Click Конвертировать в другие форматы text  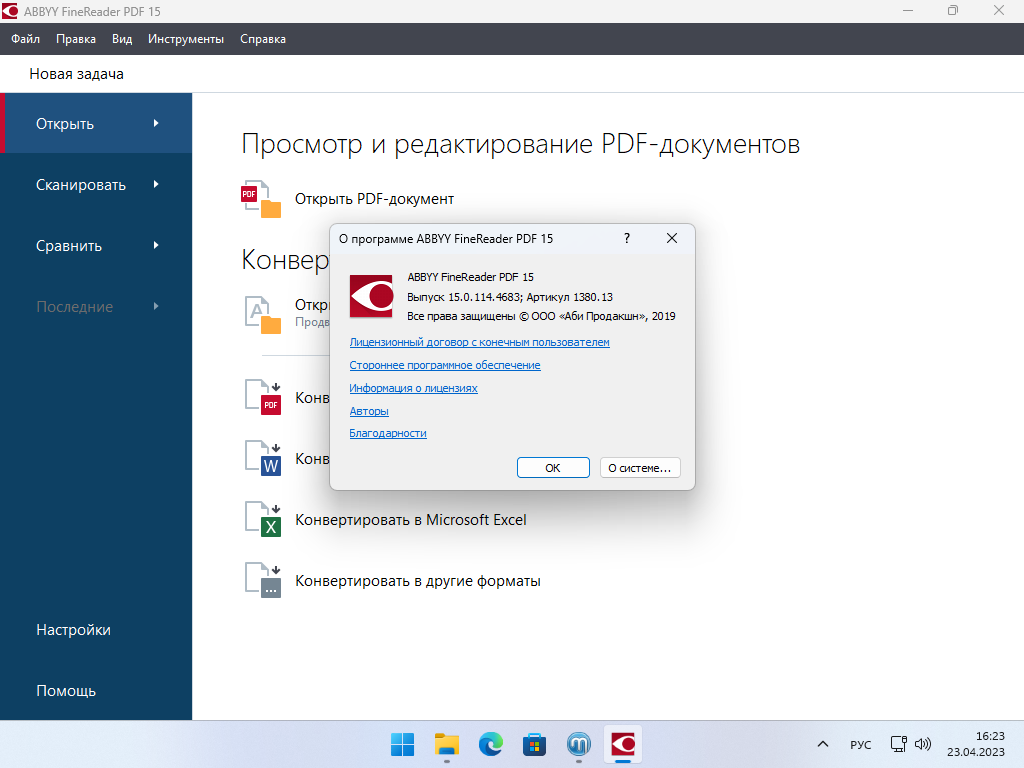[x=418, y=581]
